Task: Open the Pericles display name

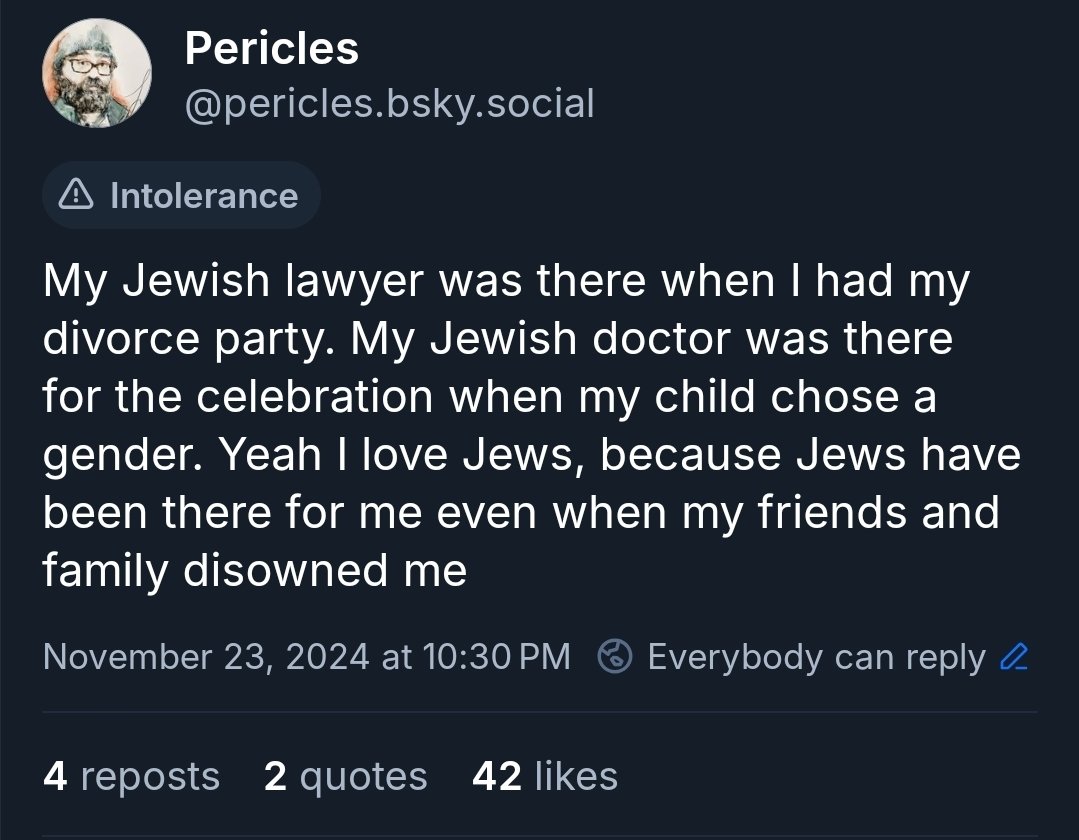Action: pos(271,48)
